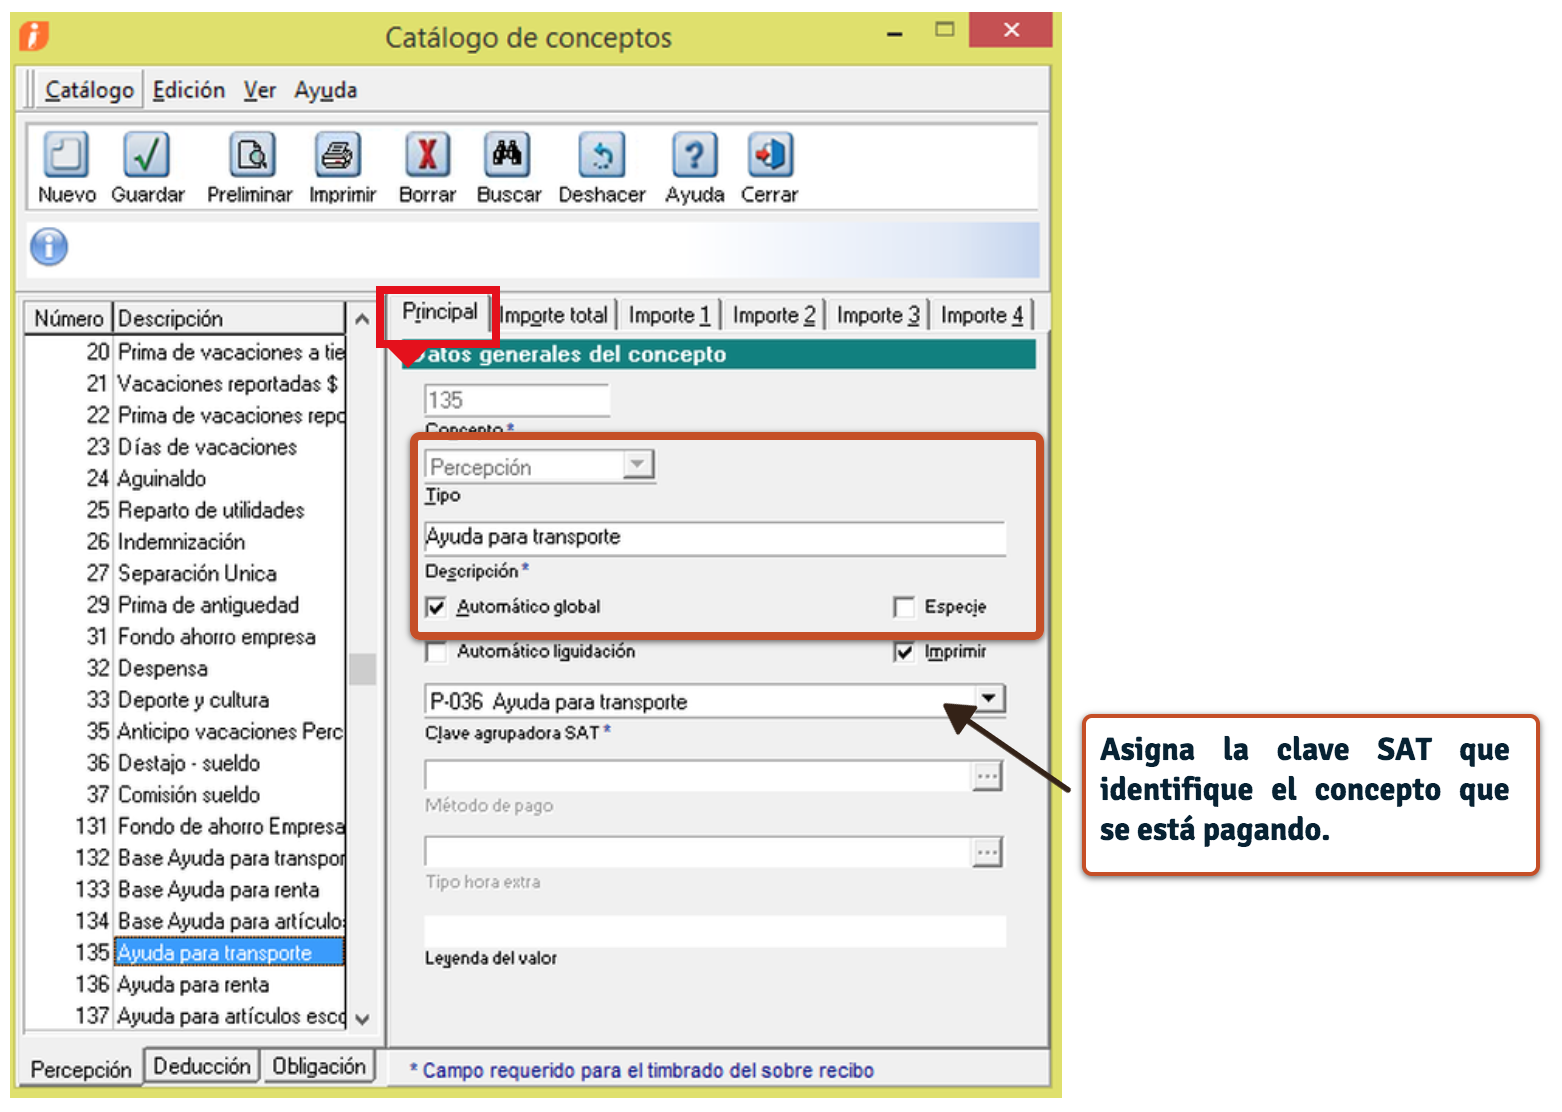Viewport: 1562px width, 1112px height.
Task: Select the Percepción bottom tab
Action: [x=81, y=1069]
